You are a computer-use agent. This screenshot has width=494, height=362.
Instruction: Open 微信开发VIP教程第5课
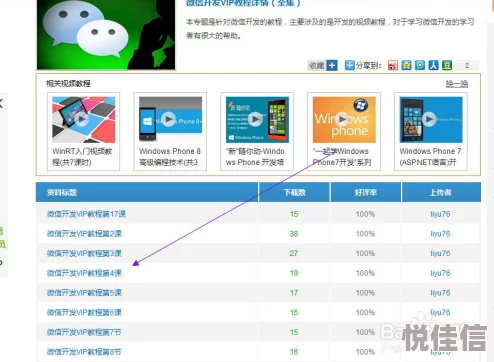click(84, 293)
